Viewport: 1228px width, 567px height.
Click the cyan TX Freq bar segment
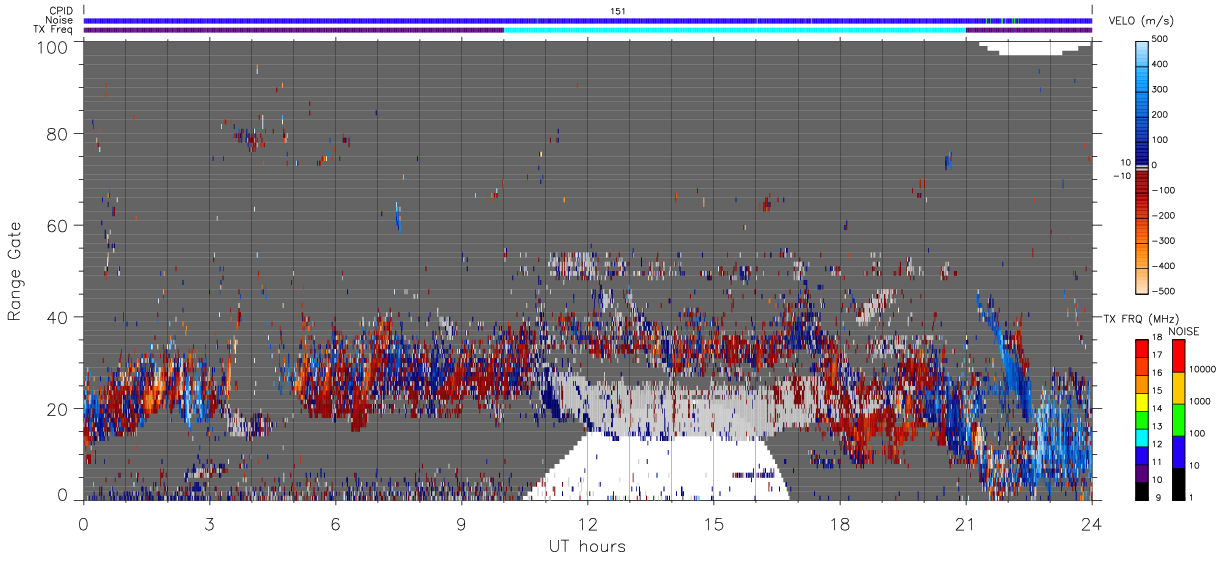(x=735, y=29)
